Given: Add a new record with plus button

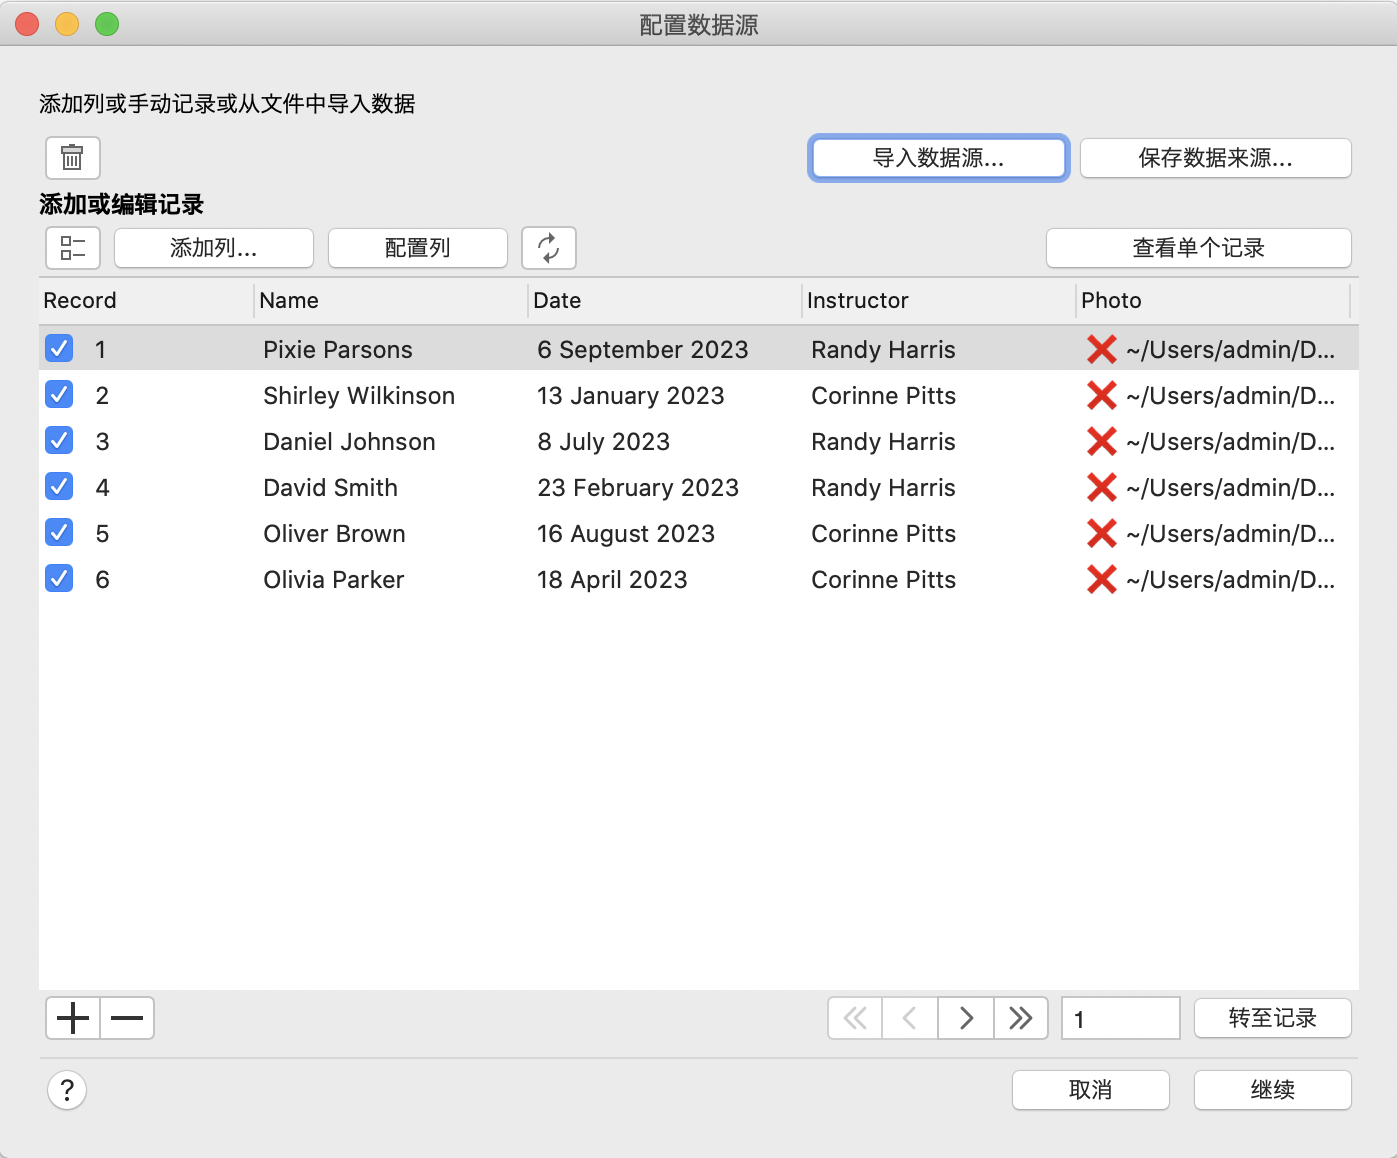Looking at the screenshot, I should [x=73, y=1019].
